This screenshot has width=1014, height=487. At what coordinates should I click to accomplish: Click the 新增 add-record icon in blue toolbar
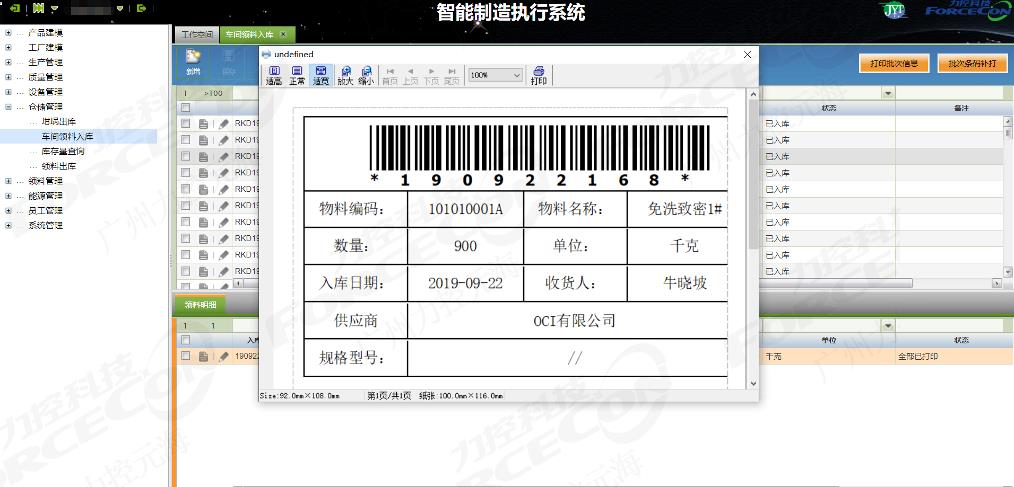click(x=193, y=63)
